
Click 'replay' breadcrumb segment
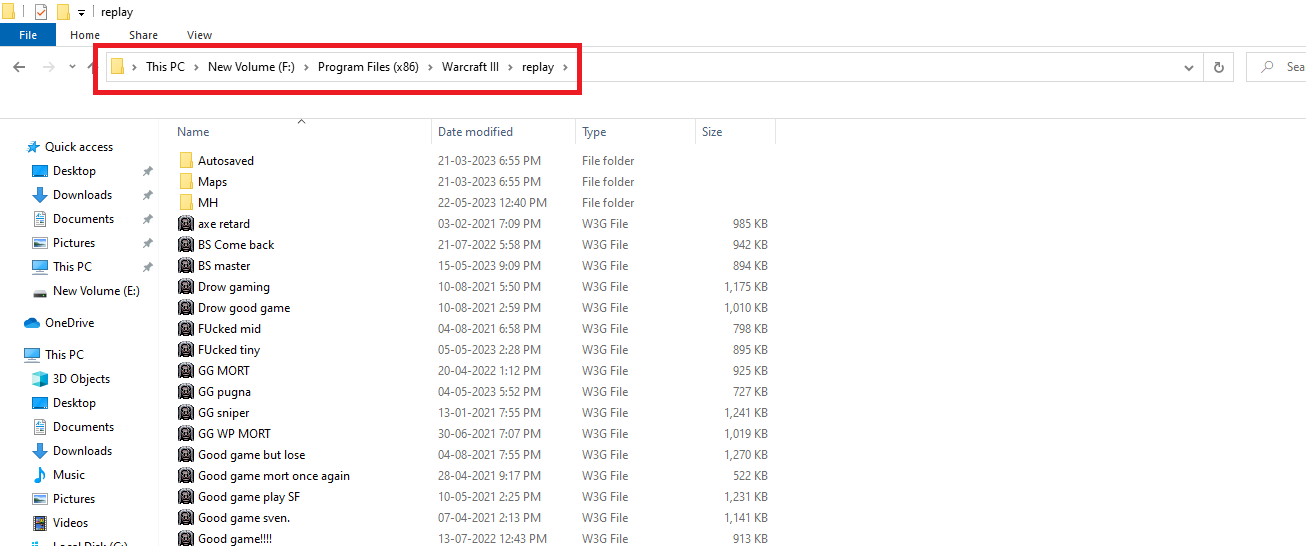(x=538, y=67)
